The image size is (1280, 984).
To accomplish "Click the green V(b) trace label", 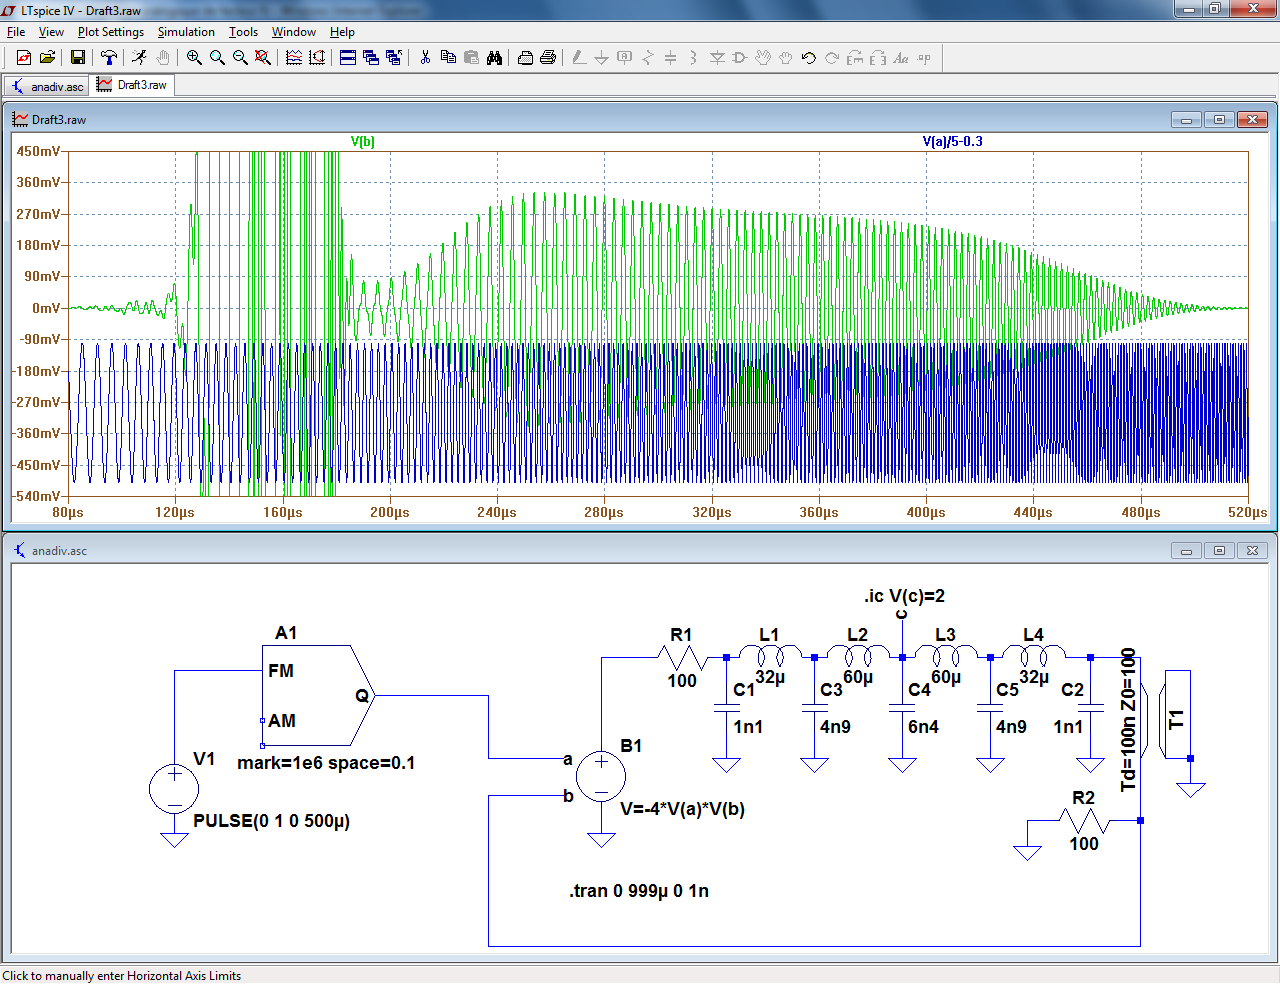I will (363, 142).
